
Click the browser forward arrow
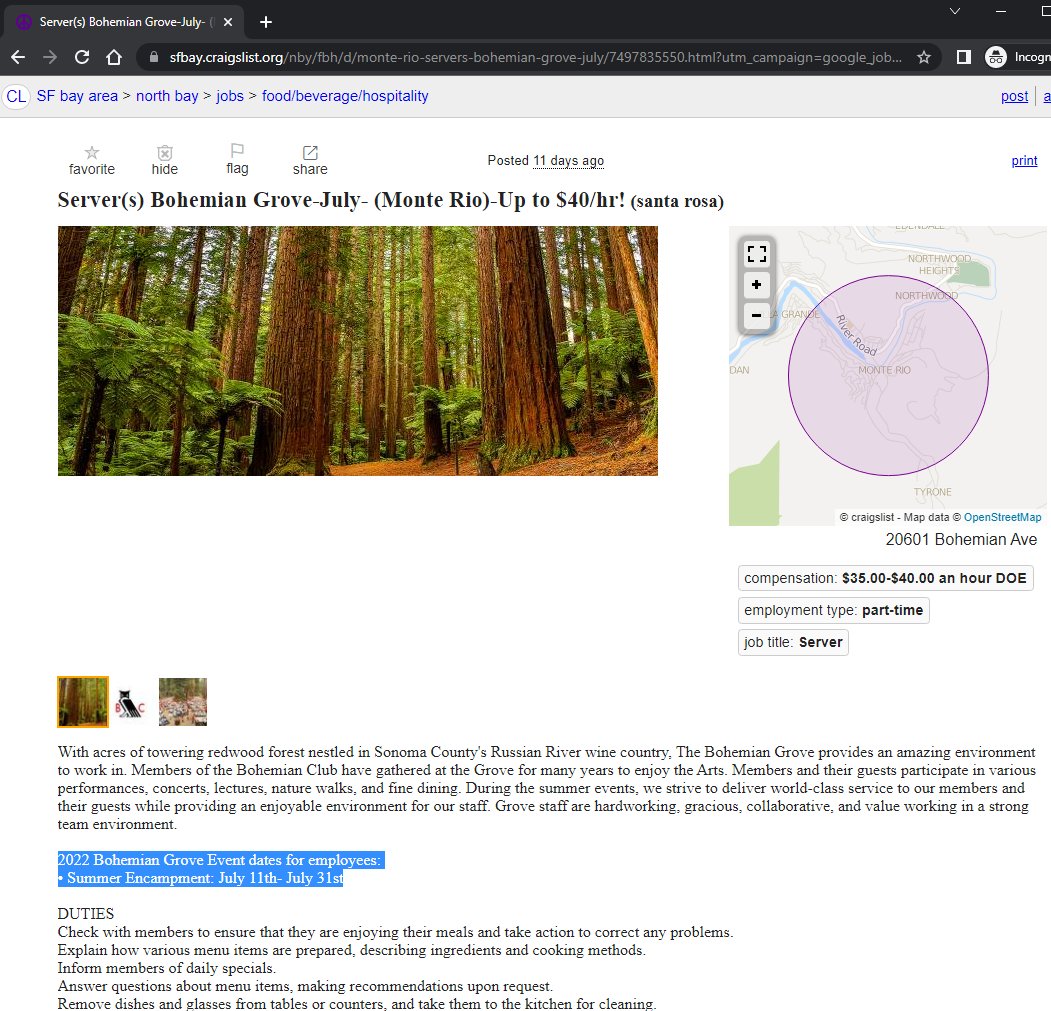(x=50, y=58)
